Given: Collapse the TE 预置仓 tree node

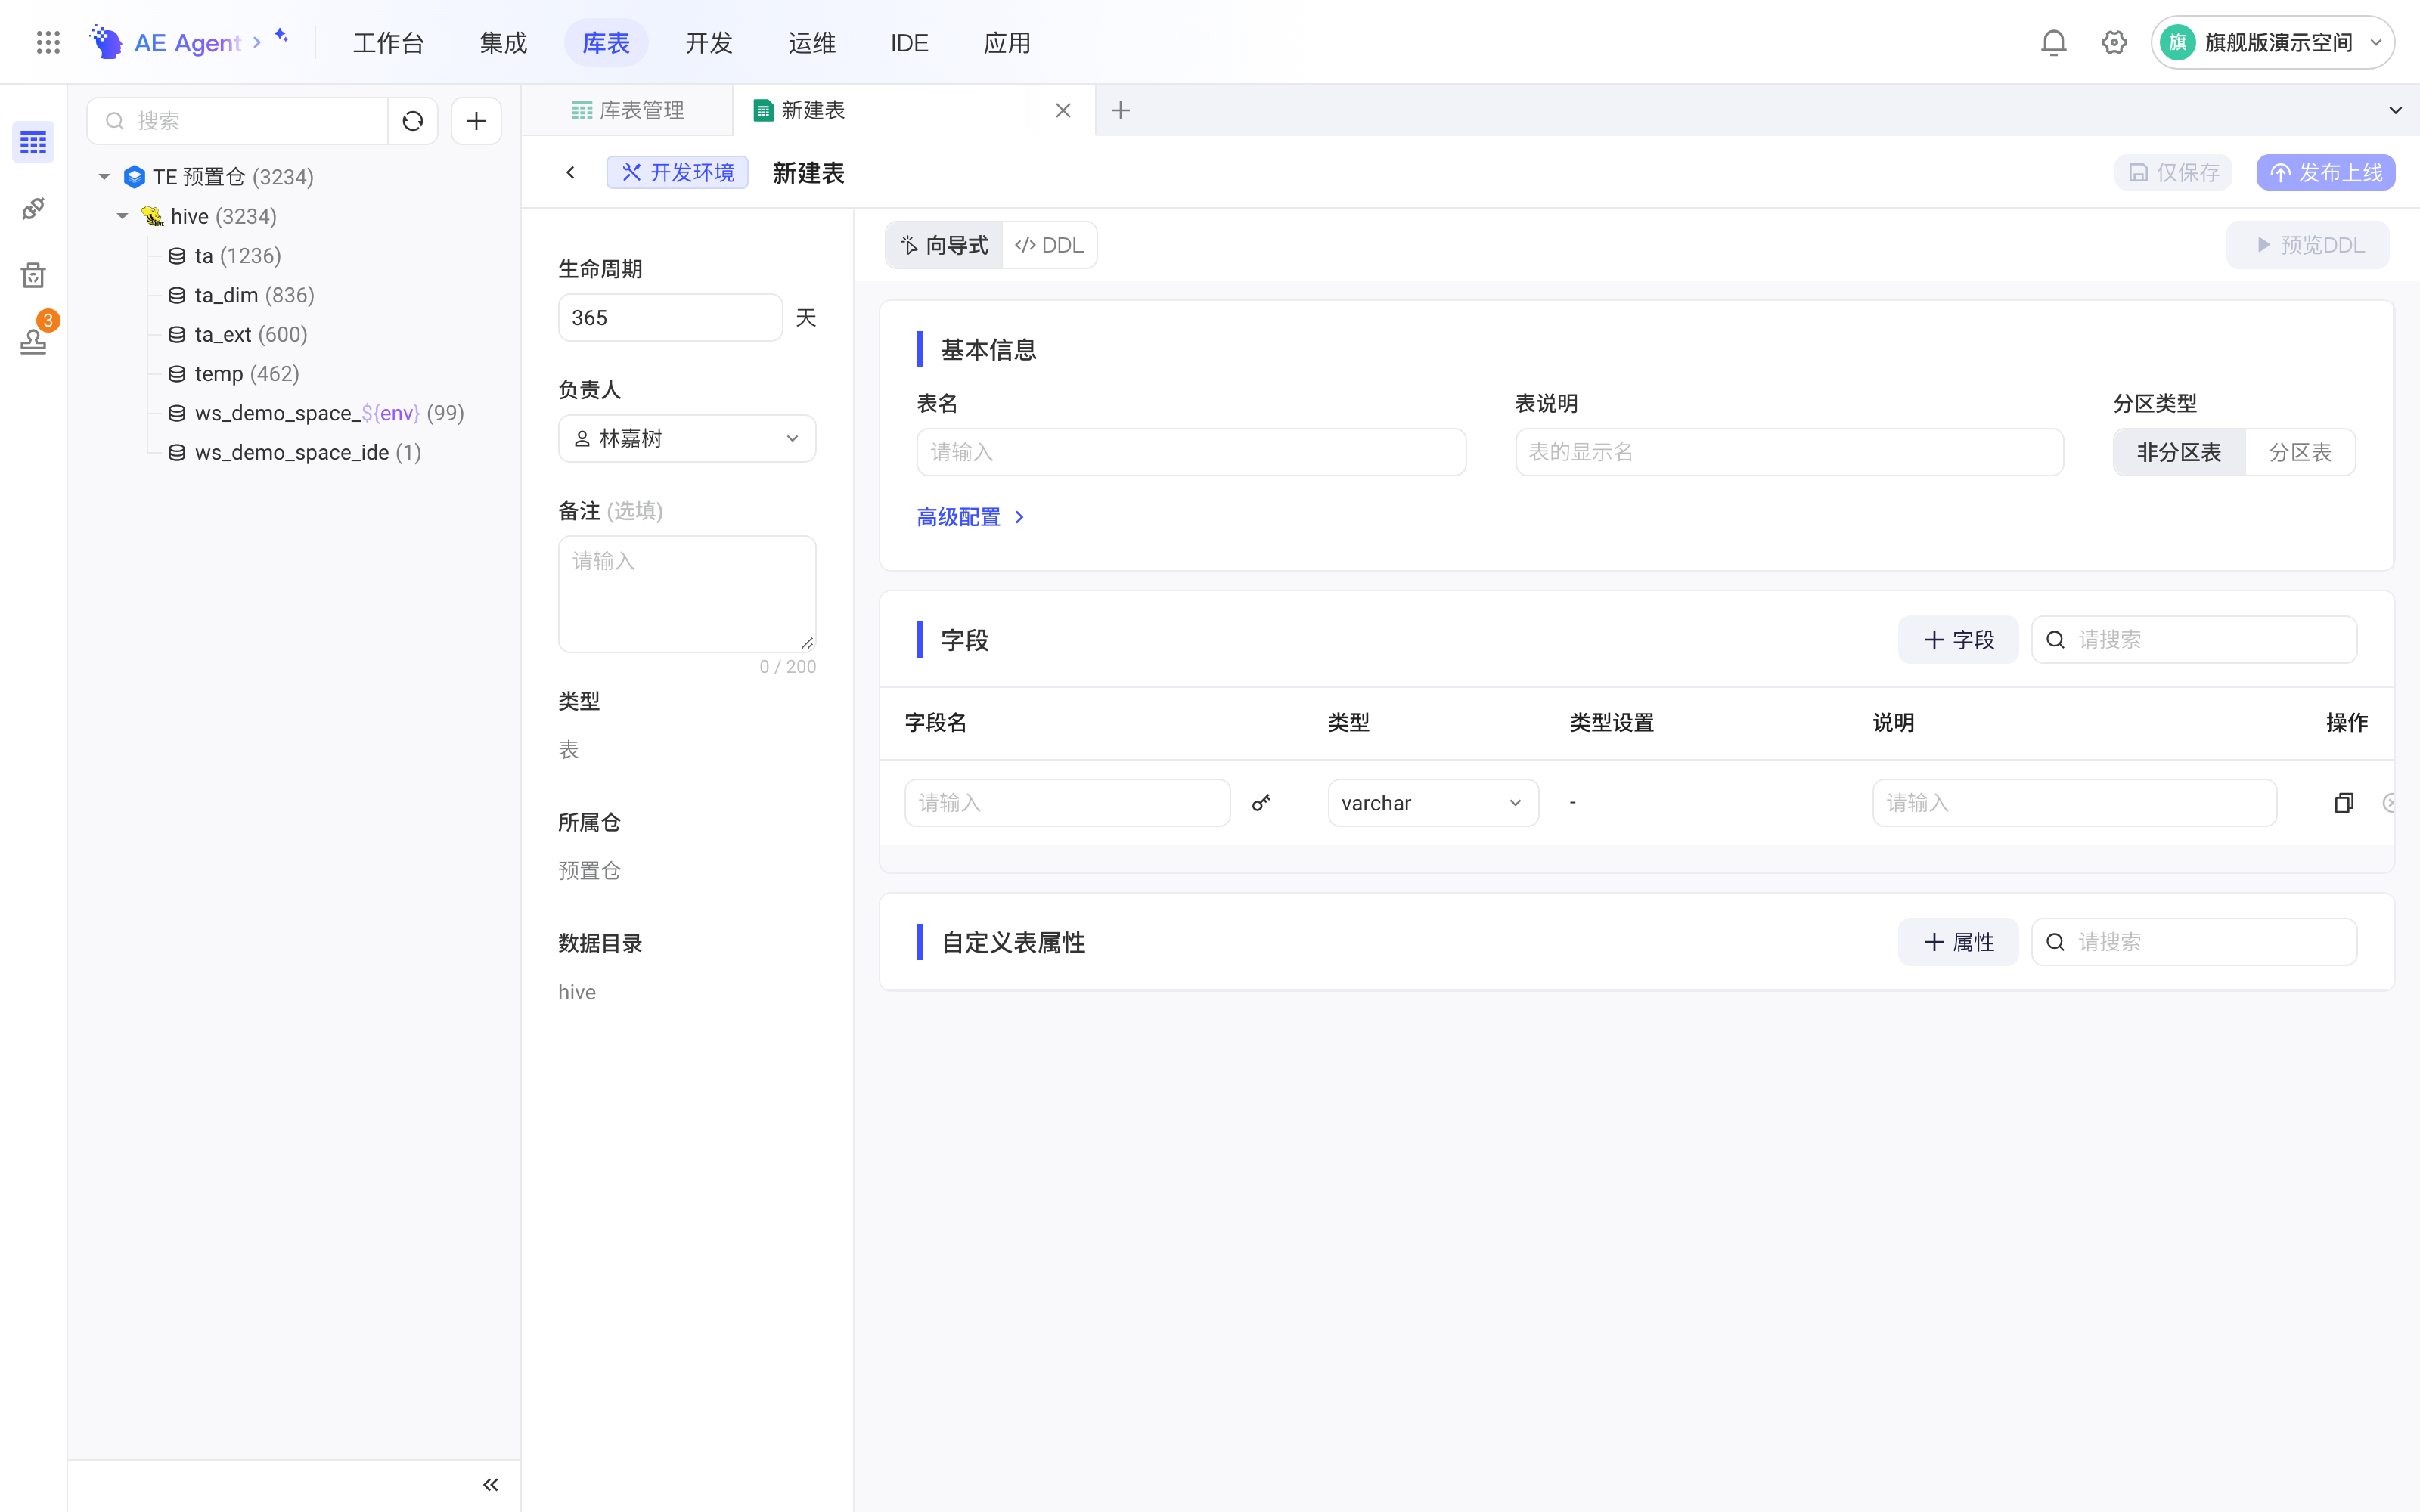Looking at the screenshot, I should [x=104, y=177].
